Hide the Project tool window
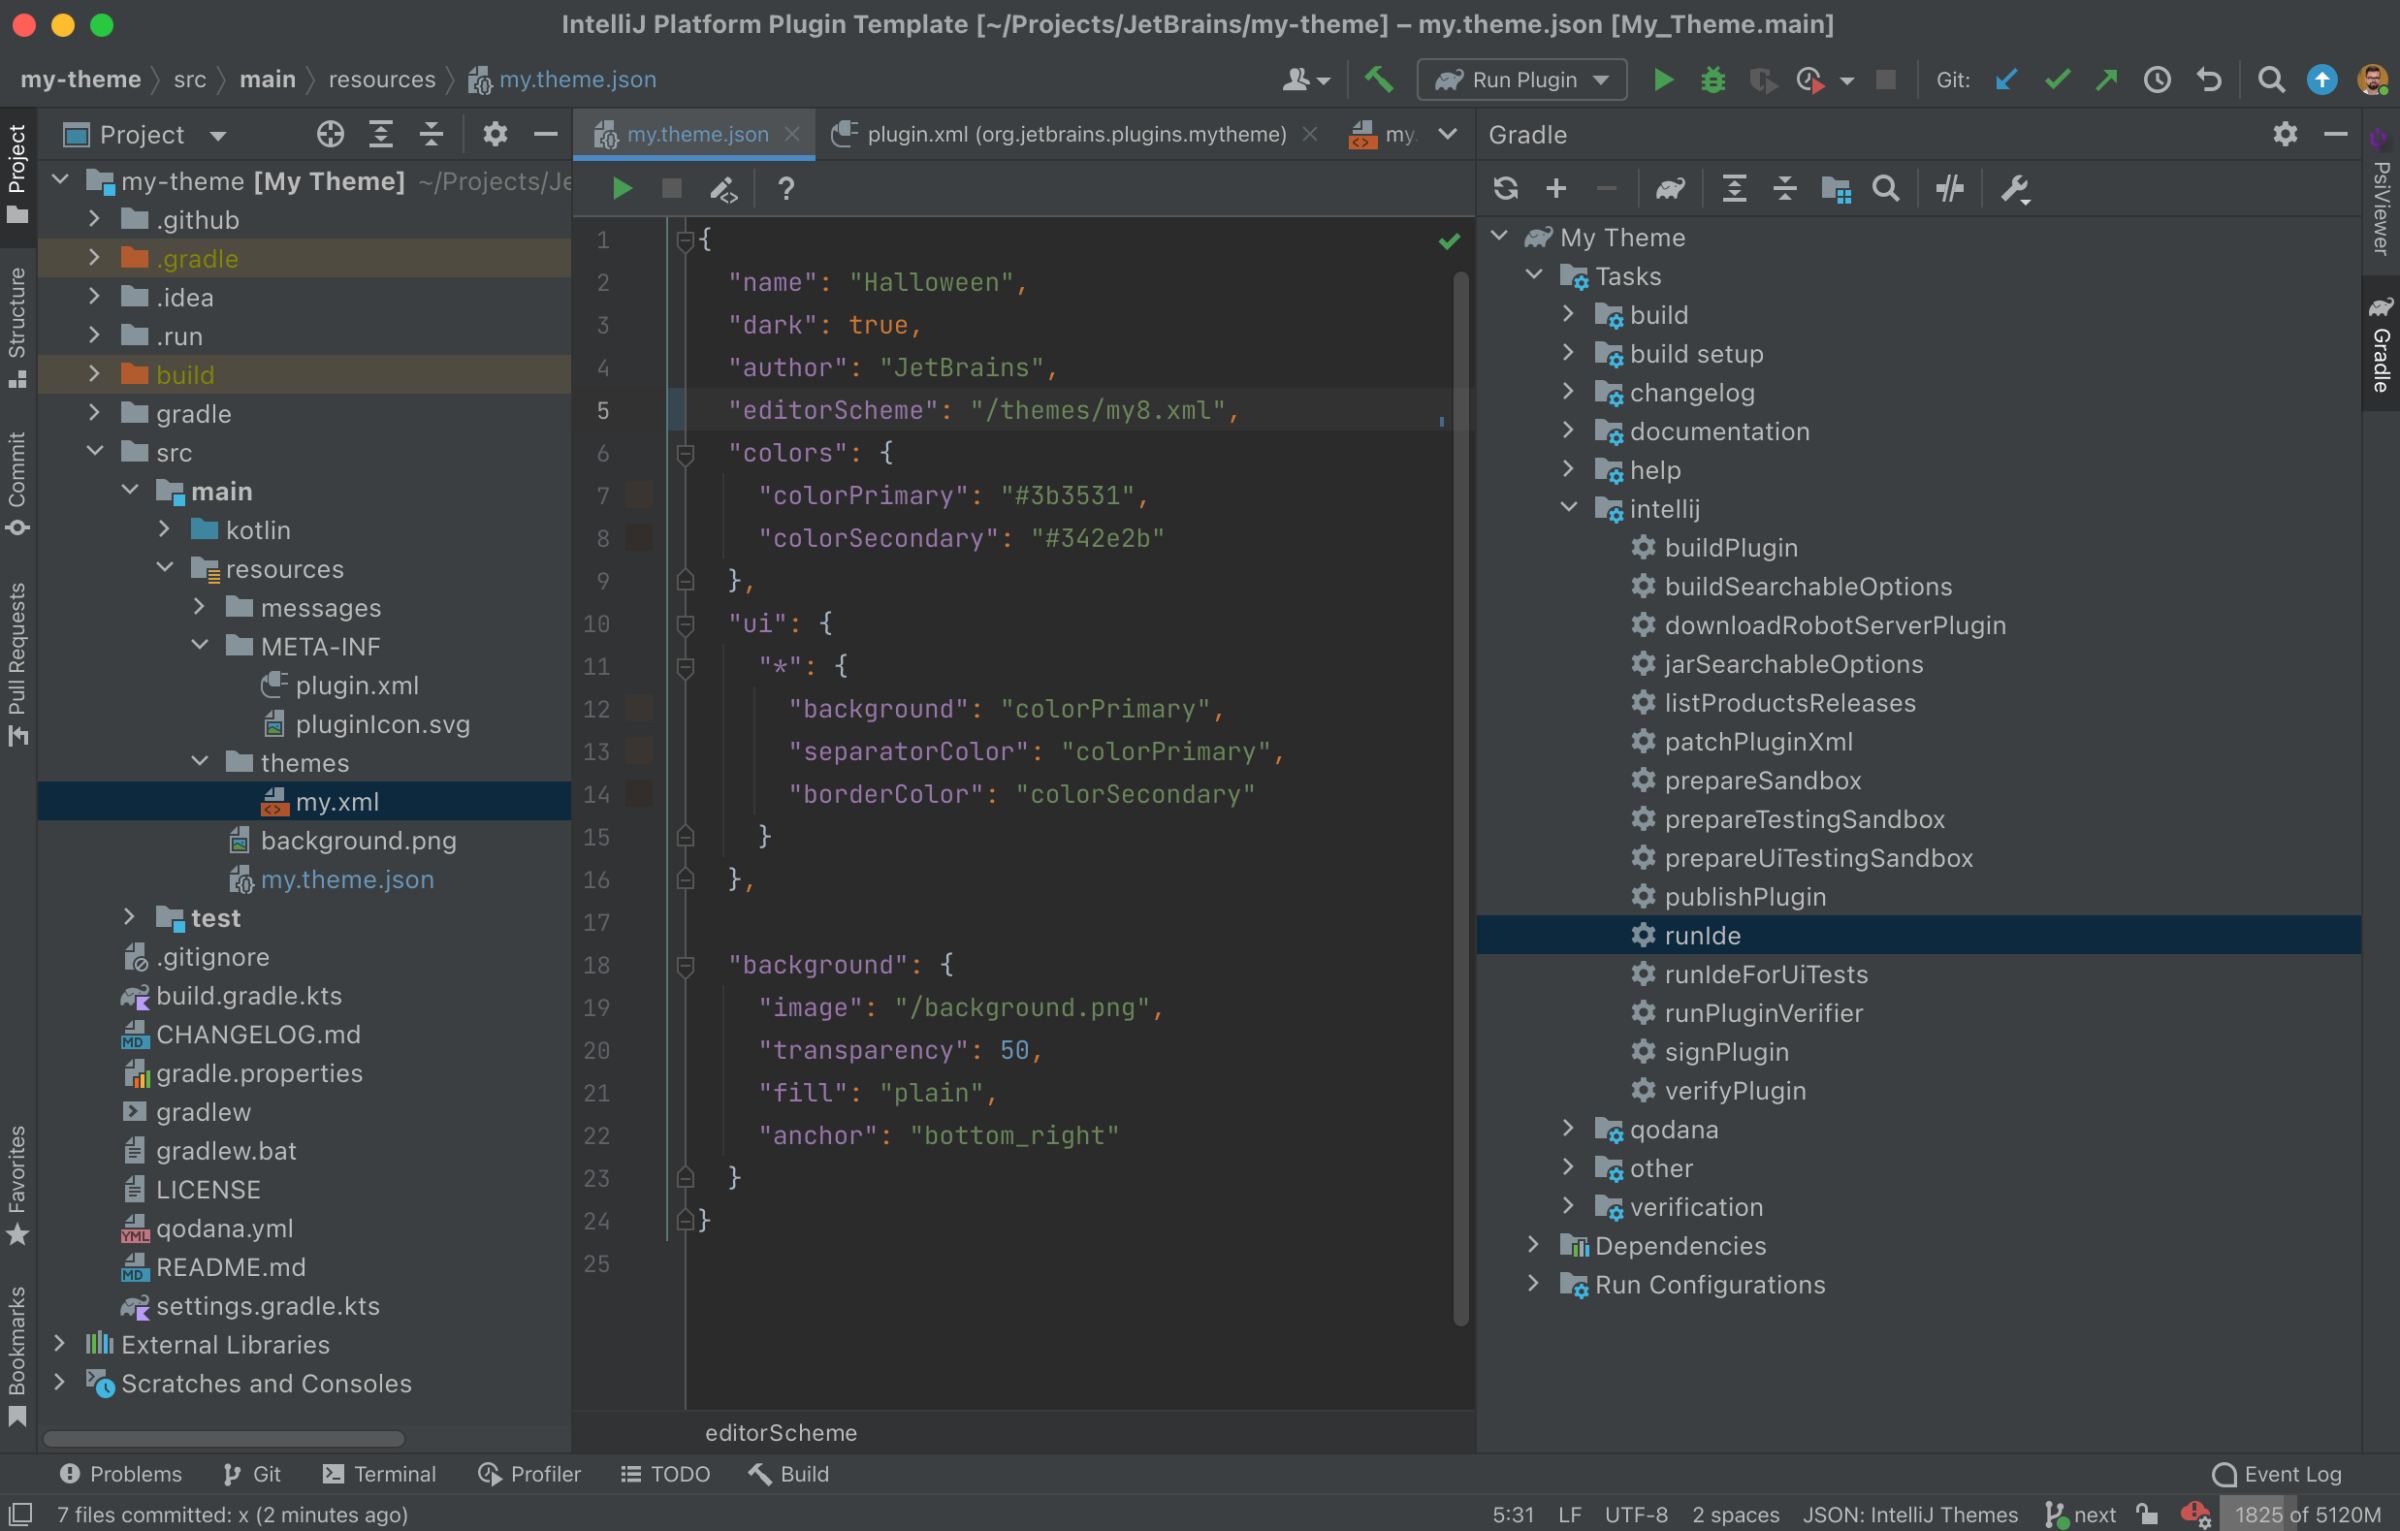The image size is (2400, 1531). click(545, 134)
